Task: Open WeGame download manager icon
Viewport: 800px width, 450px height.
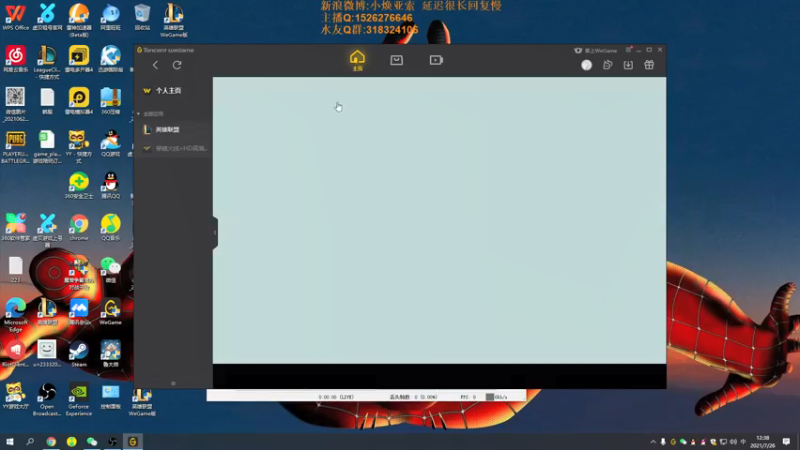Action: tap(628, 65)
